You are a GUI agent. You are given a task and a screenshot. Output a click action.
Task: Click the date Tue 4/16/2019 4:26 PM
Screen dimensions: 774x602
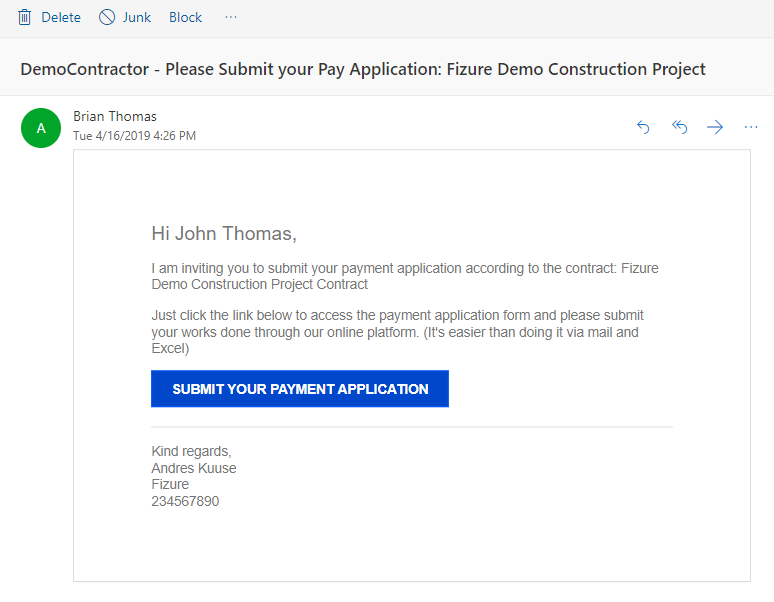134,136
